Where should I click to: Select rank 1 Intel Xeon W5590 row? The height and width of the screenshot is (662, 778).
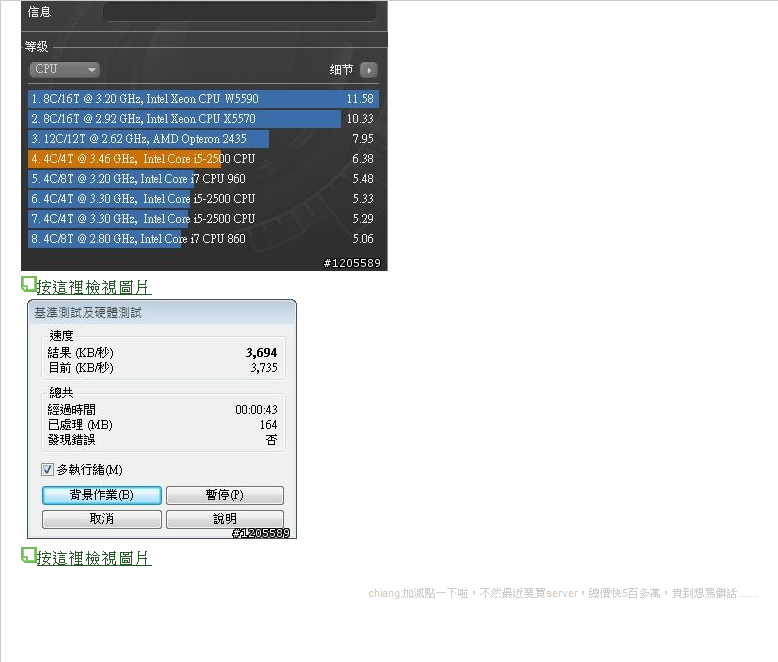click(203, 99)
